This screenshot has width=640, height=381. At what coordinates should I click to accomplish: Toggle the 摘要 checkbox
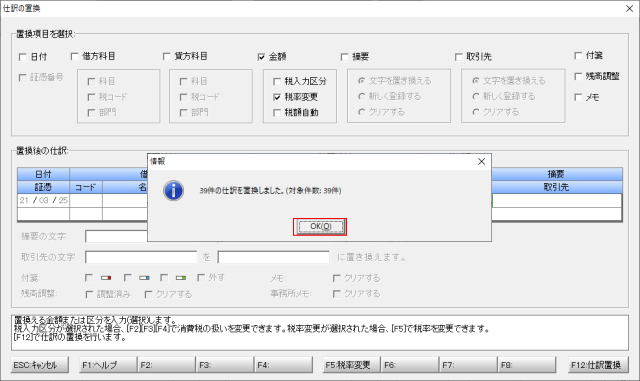(x=344, y=57)
